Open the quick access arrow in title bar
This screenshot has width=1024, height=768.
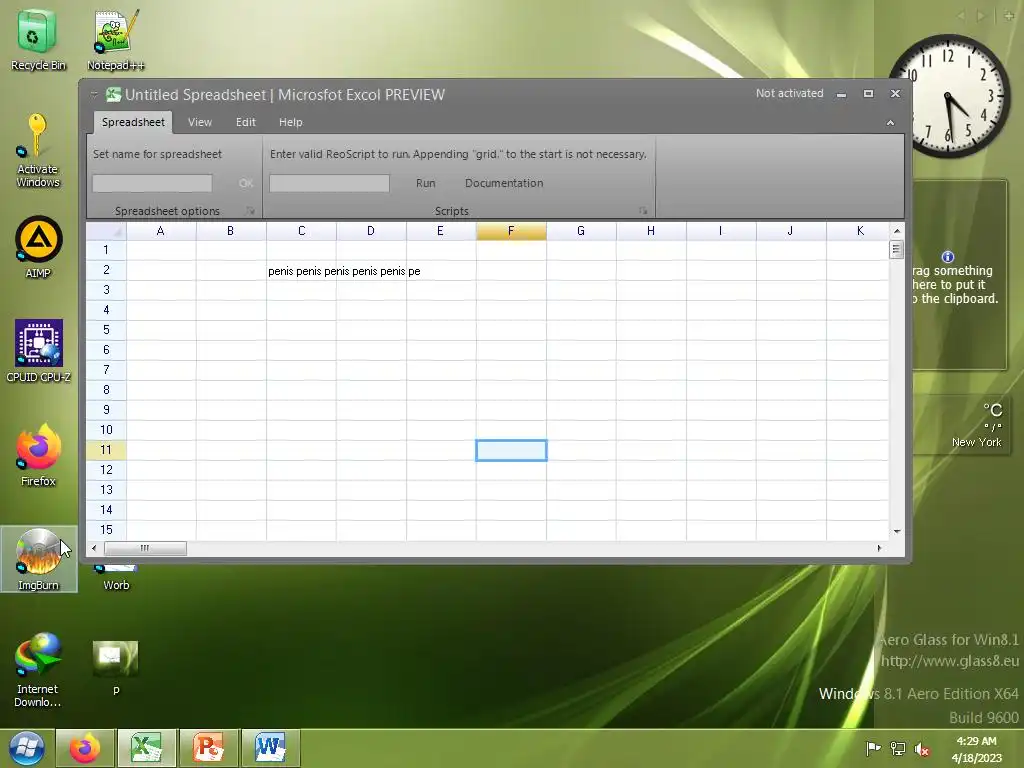tap(94, 95)
